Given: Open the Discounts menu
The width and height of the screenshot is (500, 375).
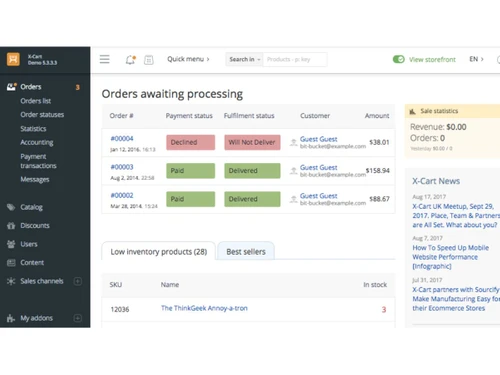Looking at the screenshot, I should [x=35, y=226].
